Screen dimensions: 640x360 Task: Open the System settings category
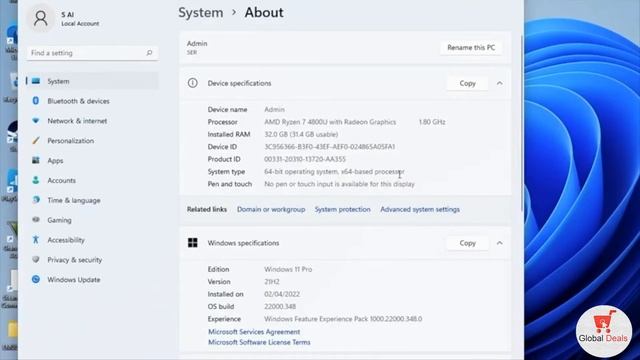[92, 81]
